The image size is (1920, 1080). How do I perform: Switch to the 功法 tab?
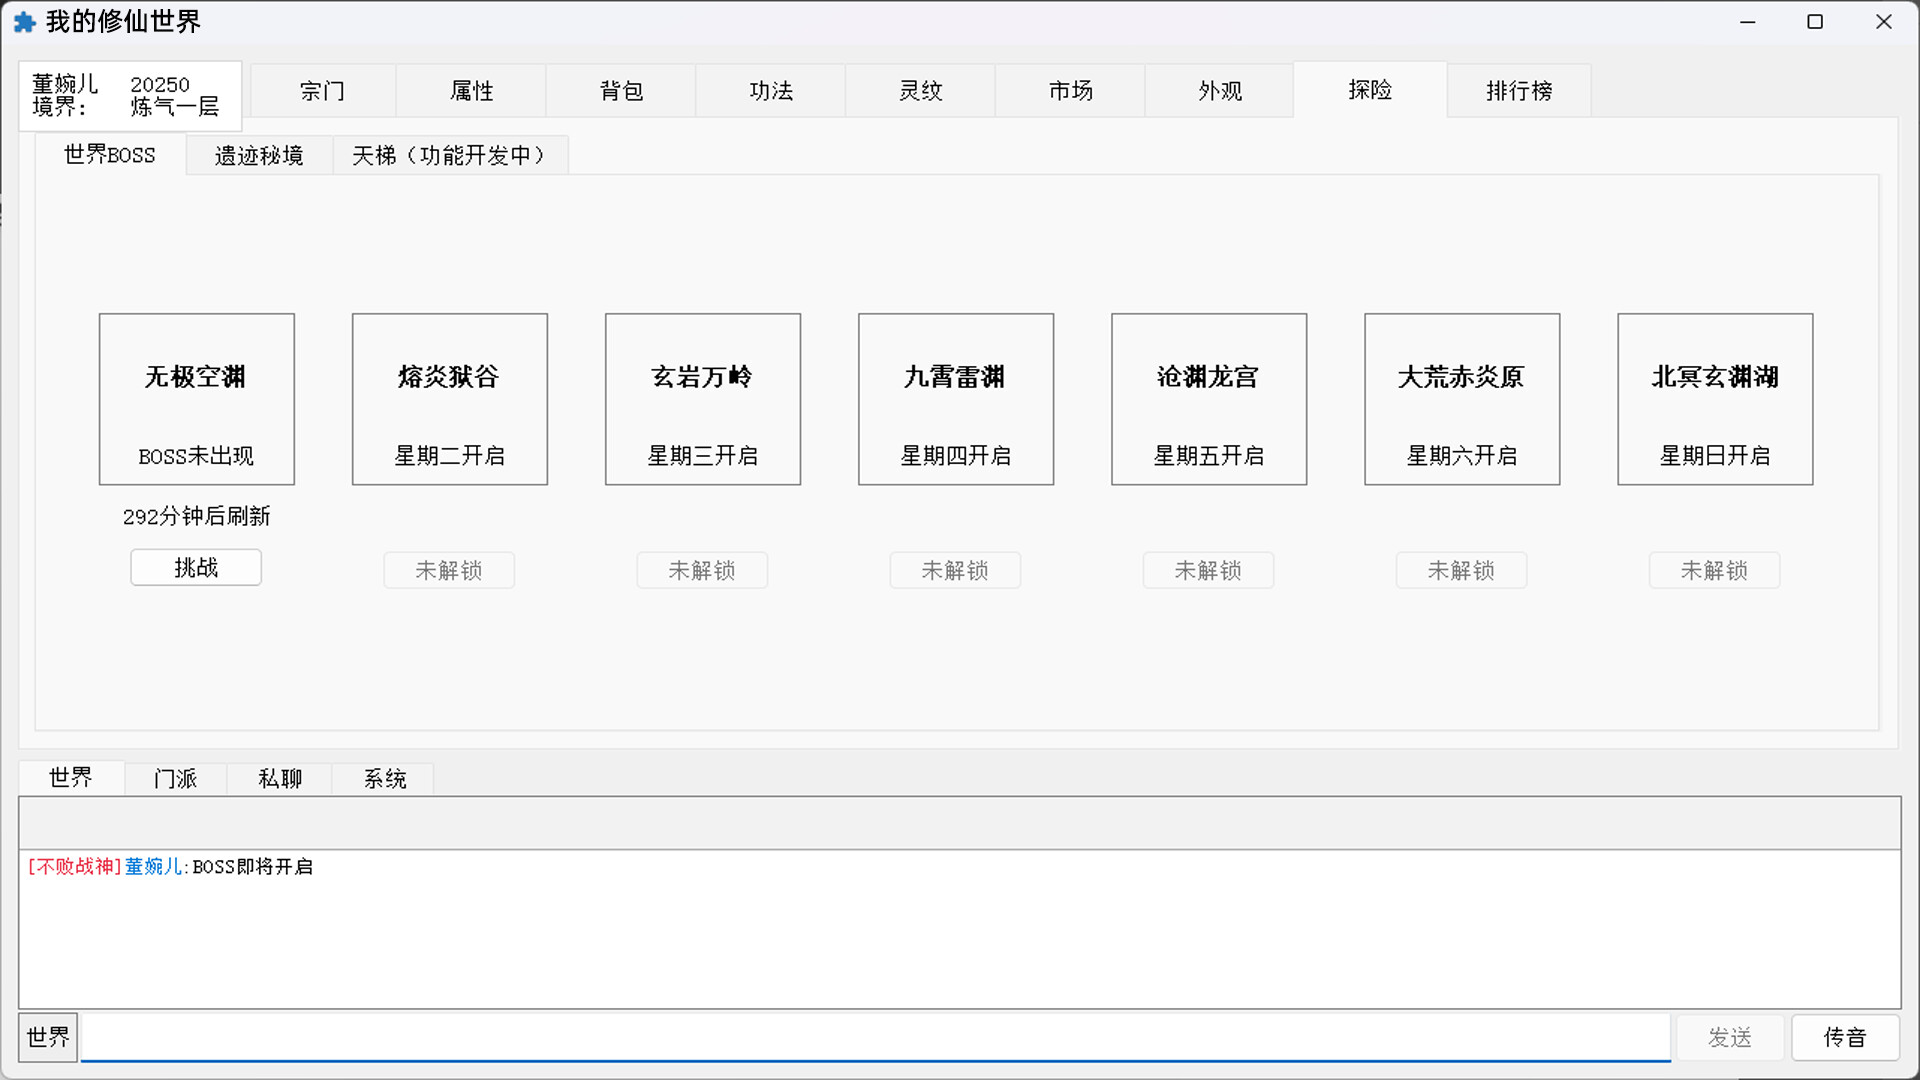(771, 90)
